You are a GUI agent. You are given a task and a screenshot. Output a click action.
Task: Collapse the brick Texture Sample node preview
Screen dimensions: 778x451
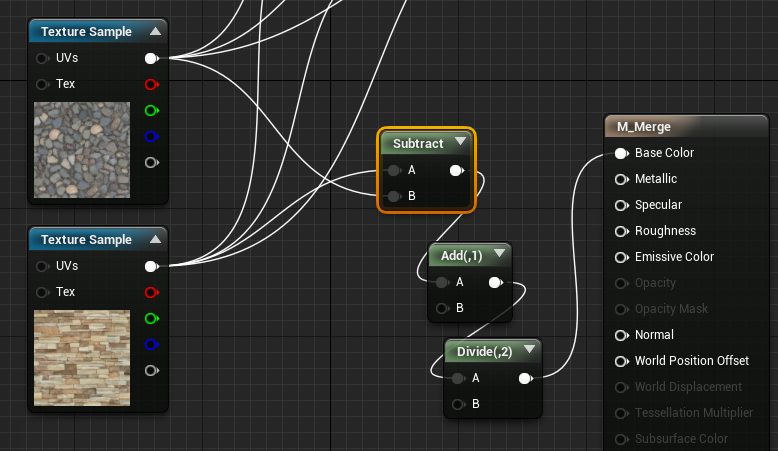point(155,239)
